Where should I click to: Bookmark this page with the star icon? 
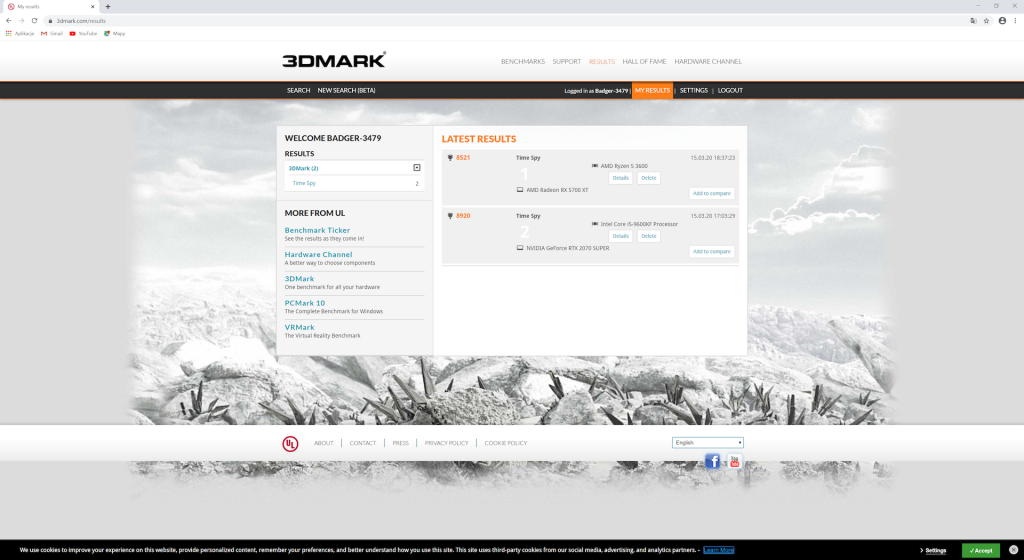[986, 20]
